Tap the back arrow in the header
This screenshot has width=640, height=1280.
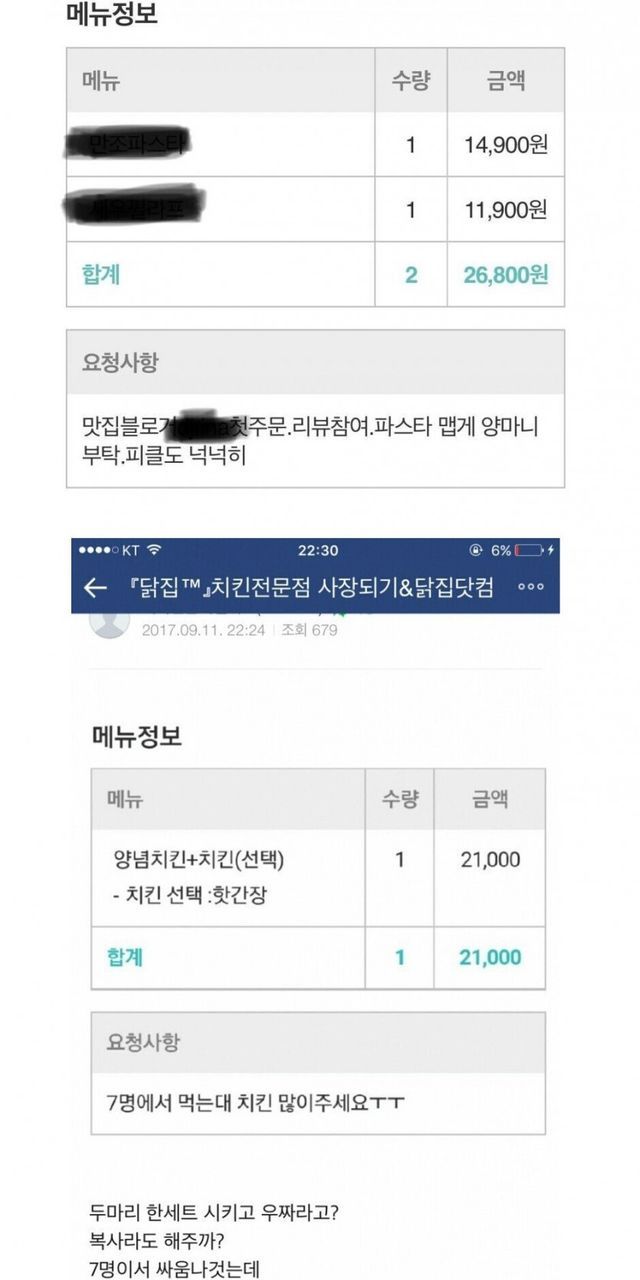pos(95,588)
